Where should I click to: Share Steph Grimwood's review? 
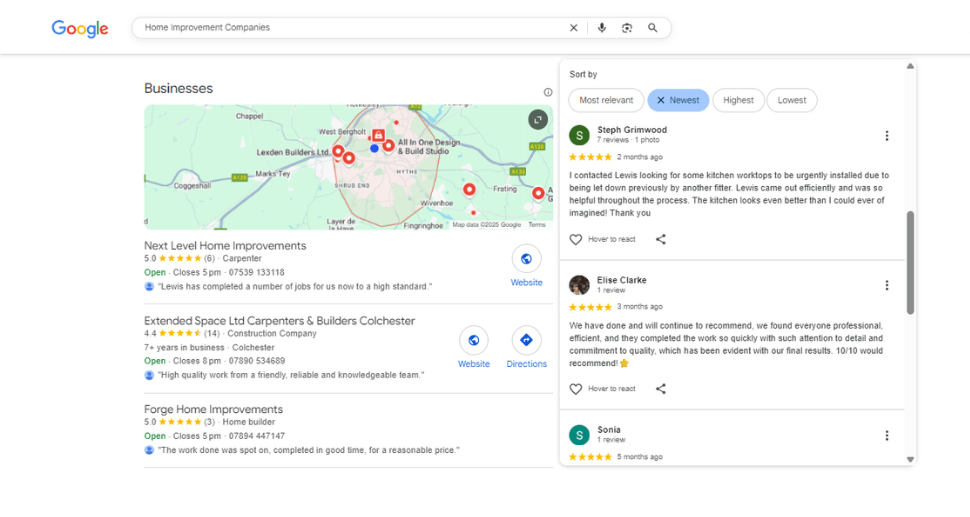[661, 239]
